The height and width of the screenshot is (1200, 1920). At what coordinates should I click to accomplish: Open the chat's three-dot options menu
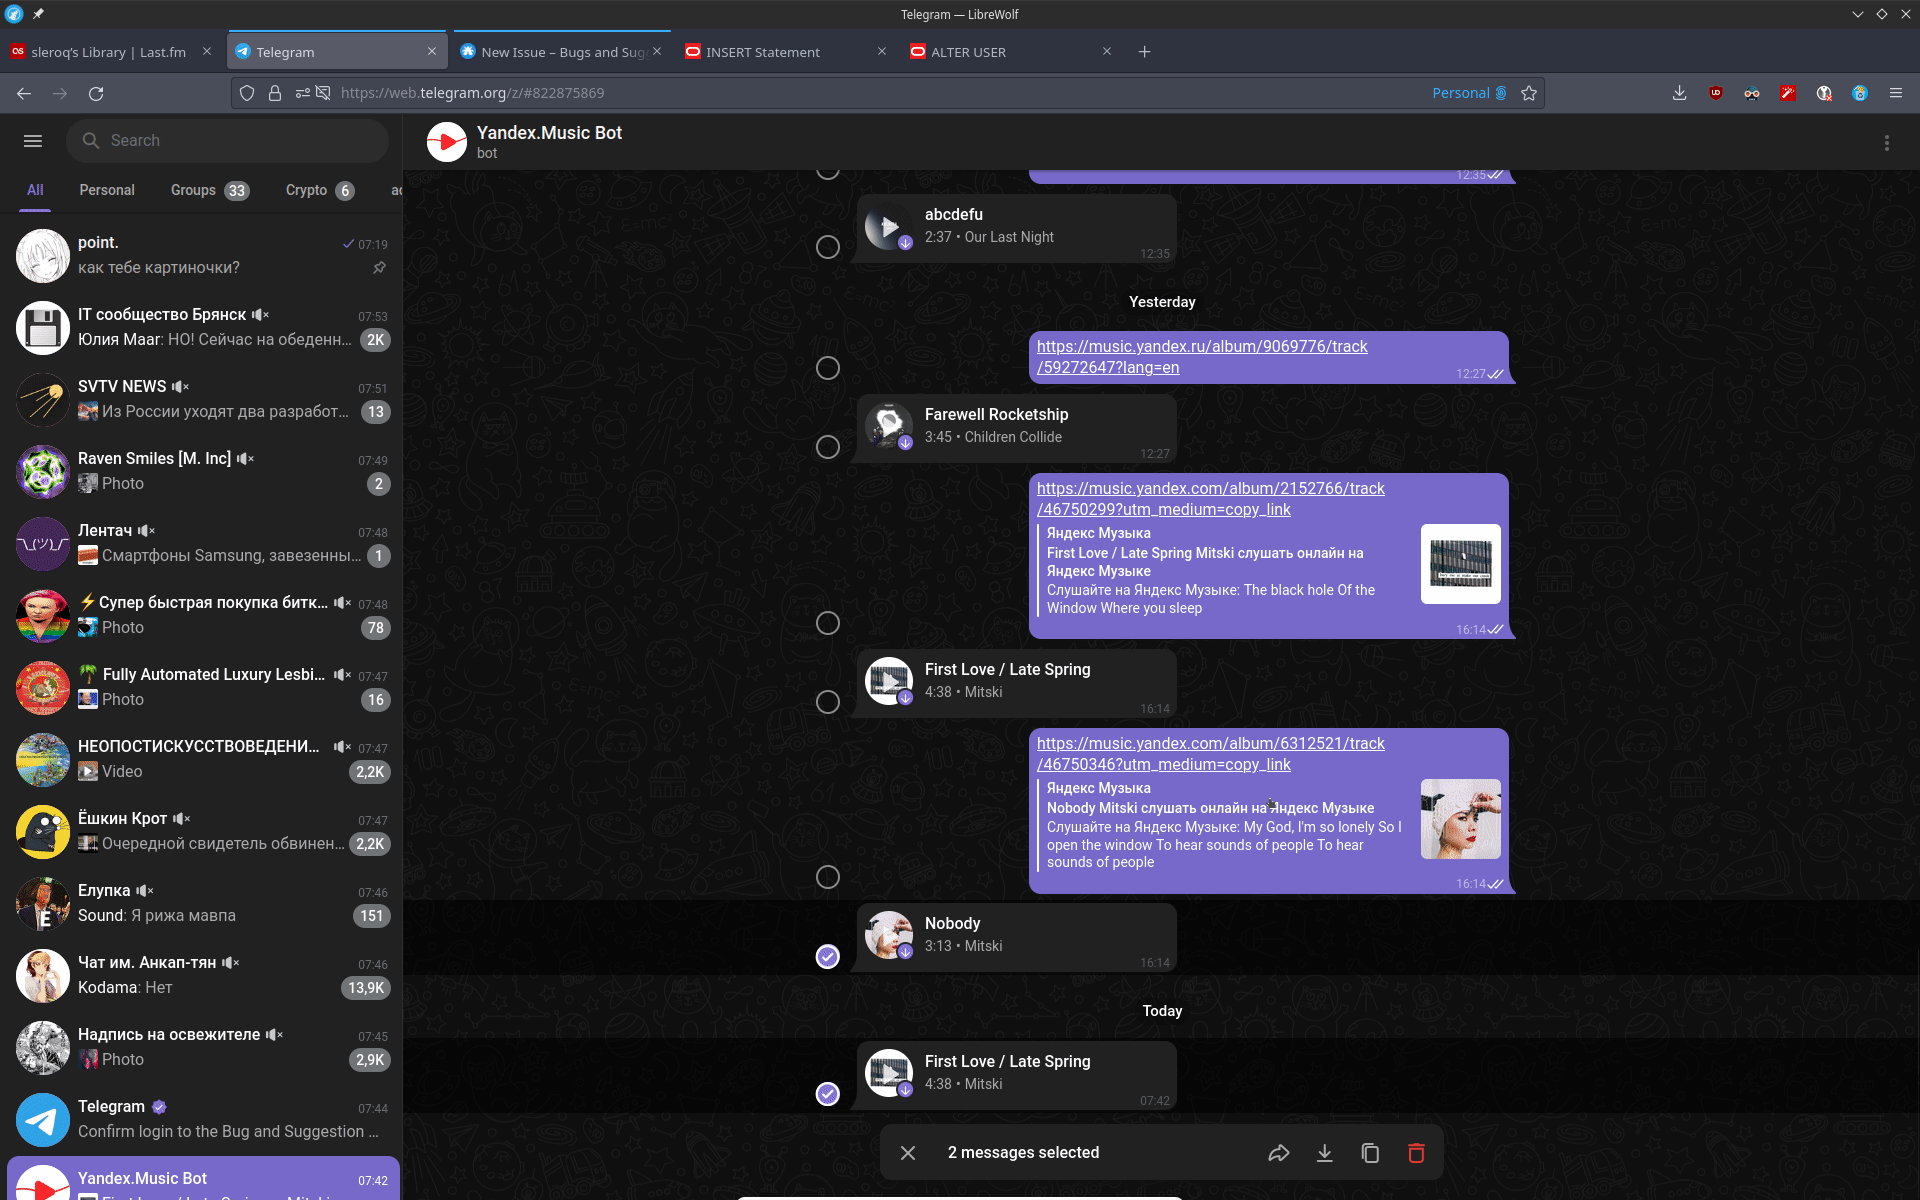[1886, 143]
